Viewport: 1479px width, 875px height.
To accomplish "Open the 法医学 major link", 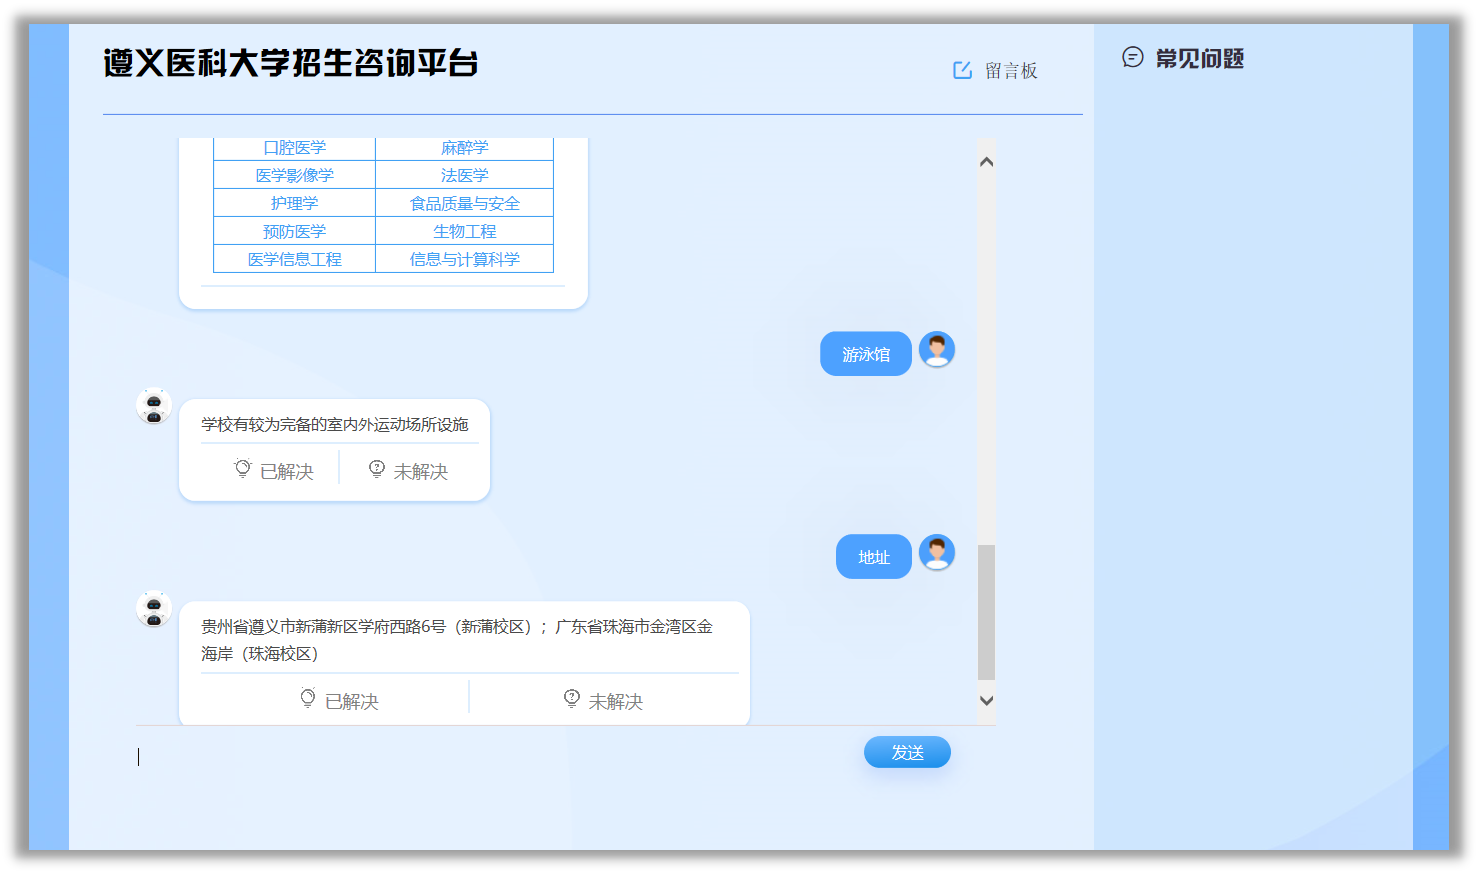I will point(464,175).
